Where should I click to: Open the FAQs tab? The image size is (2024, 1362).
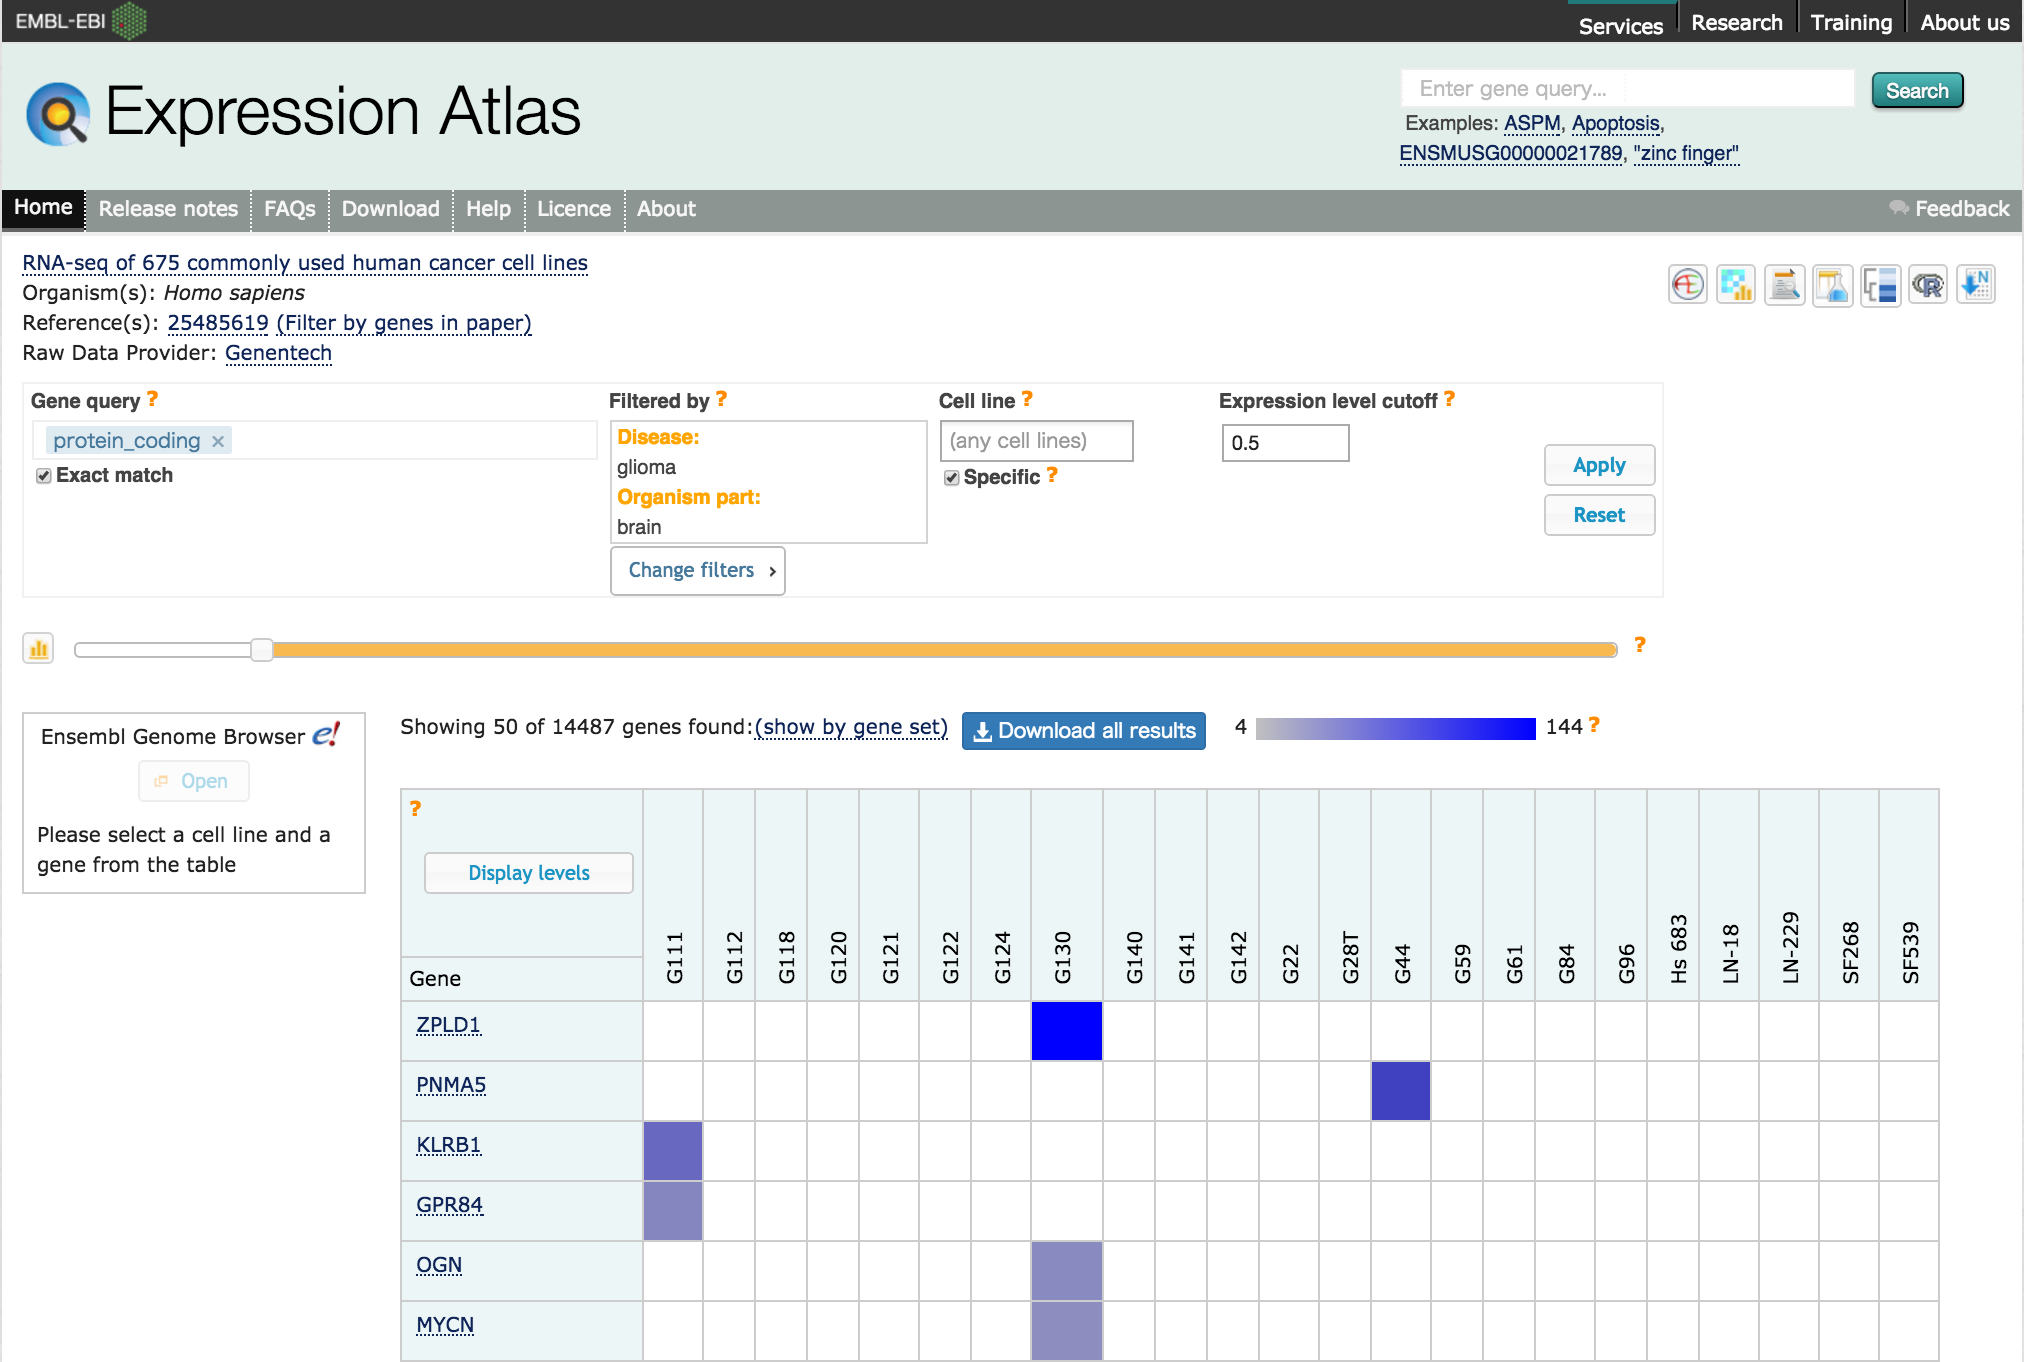290,209
